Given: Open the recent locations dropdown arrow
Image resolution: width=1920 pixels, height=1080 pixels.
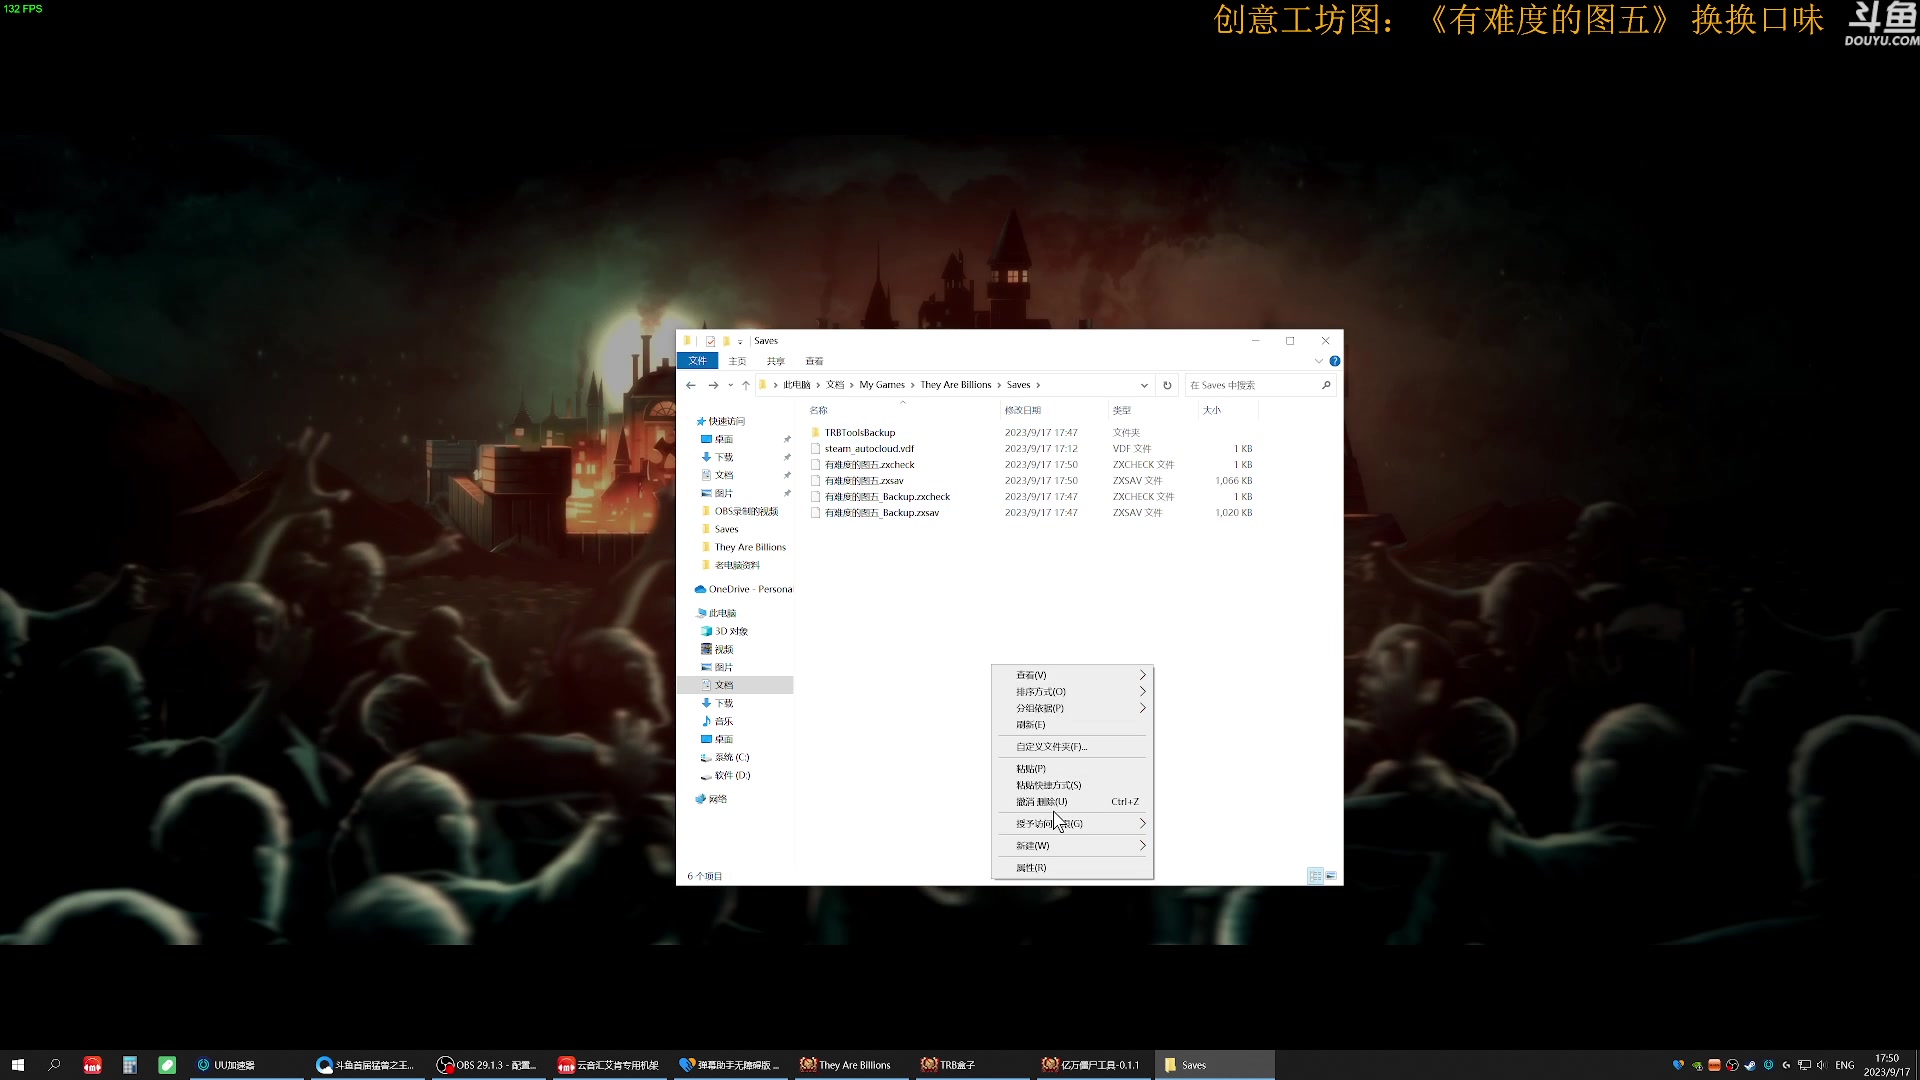Looking at the screenshot, I should click(730, 385).
